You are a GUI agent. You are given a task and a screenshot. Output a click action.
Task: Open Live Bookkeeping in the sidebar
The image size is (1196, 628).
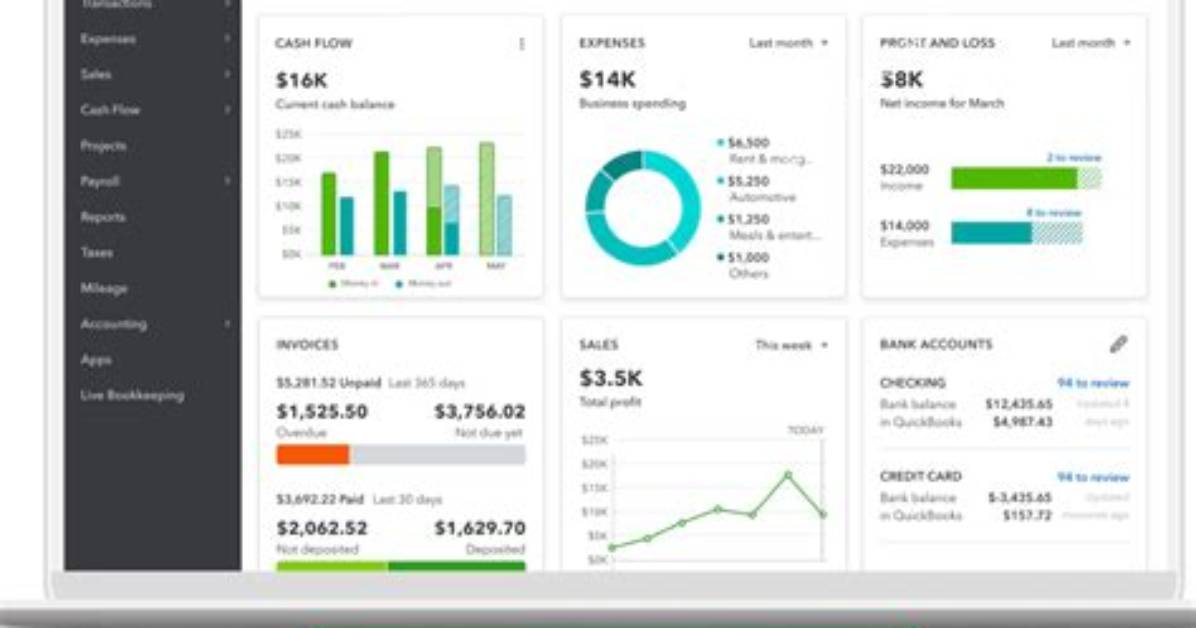pos(132,395)
